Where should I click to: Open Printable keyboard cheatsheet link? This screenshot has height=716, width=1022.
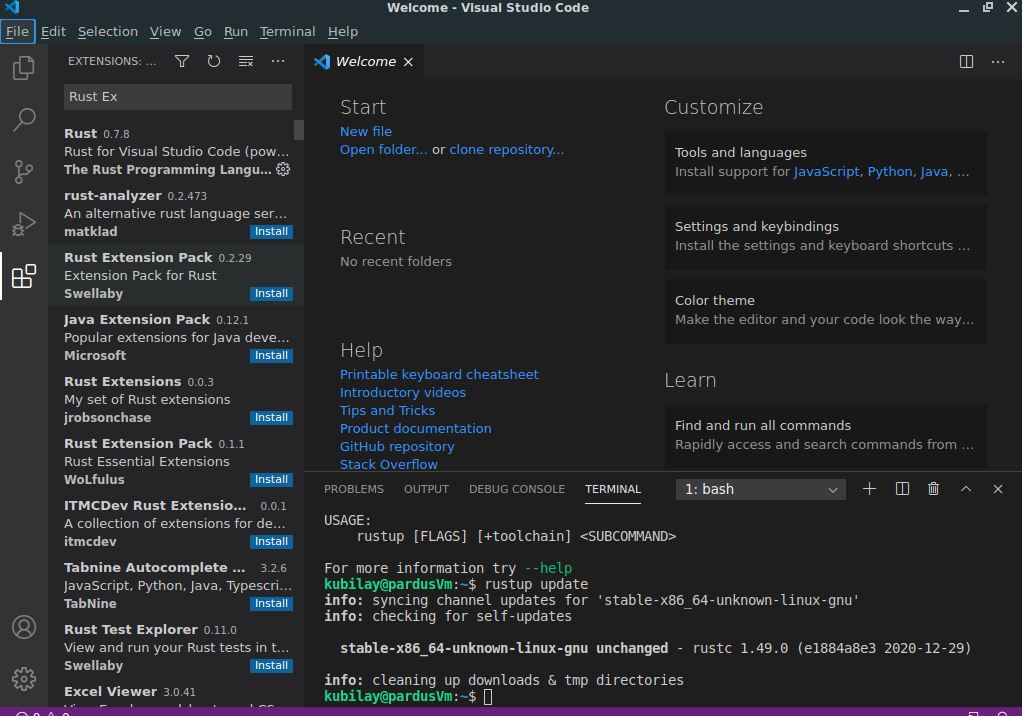click(x=439, y=375)
